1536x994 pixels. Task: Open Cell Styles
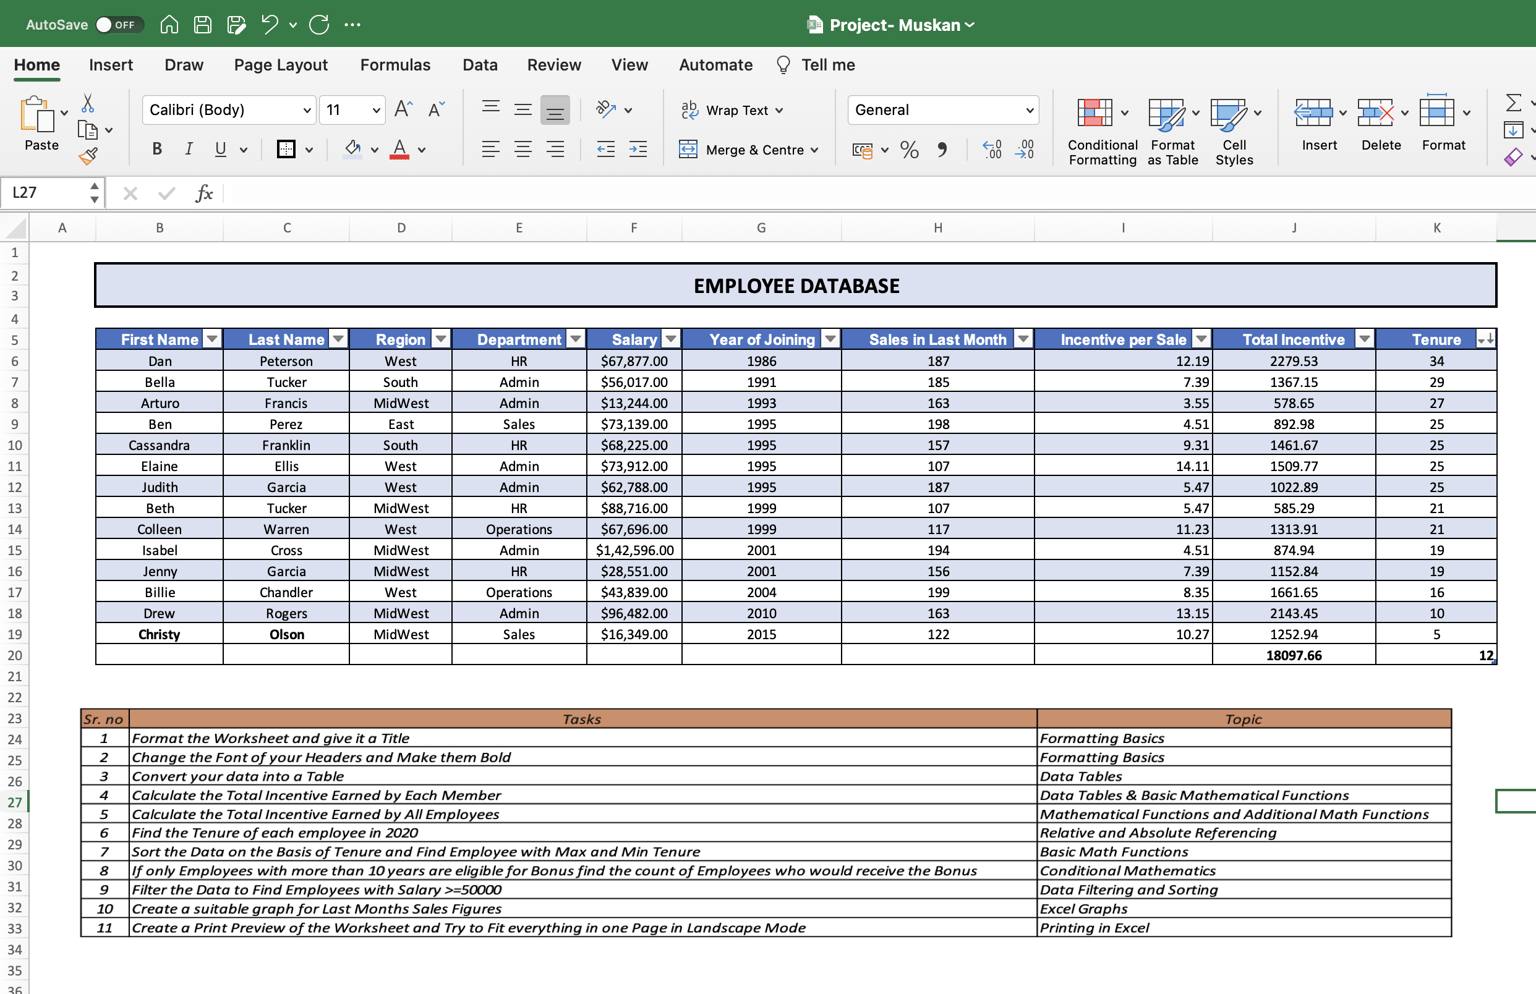click(x=1234, y=131)
